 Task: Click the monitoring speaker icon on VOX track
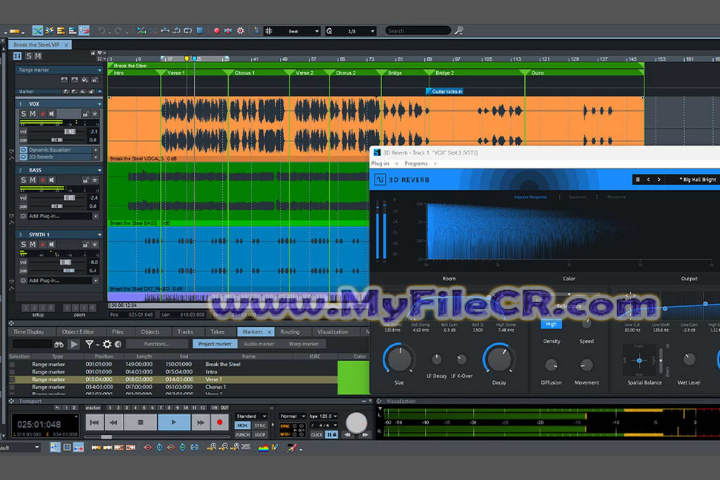pyautogui.click(x=52, y=113)
